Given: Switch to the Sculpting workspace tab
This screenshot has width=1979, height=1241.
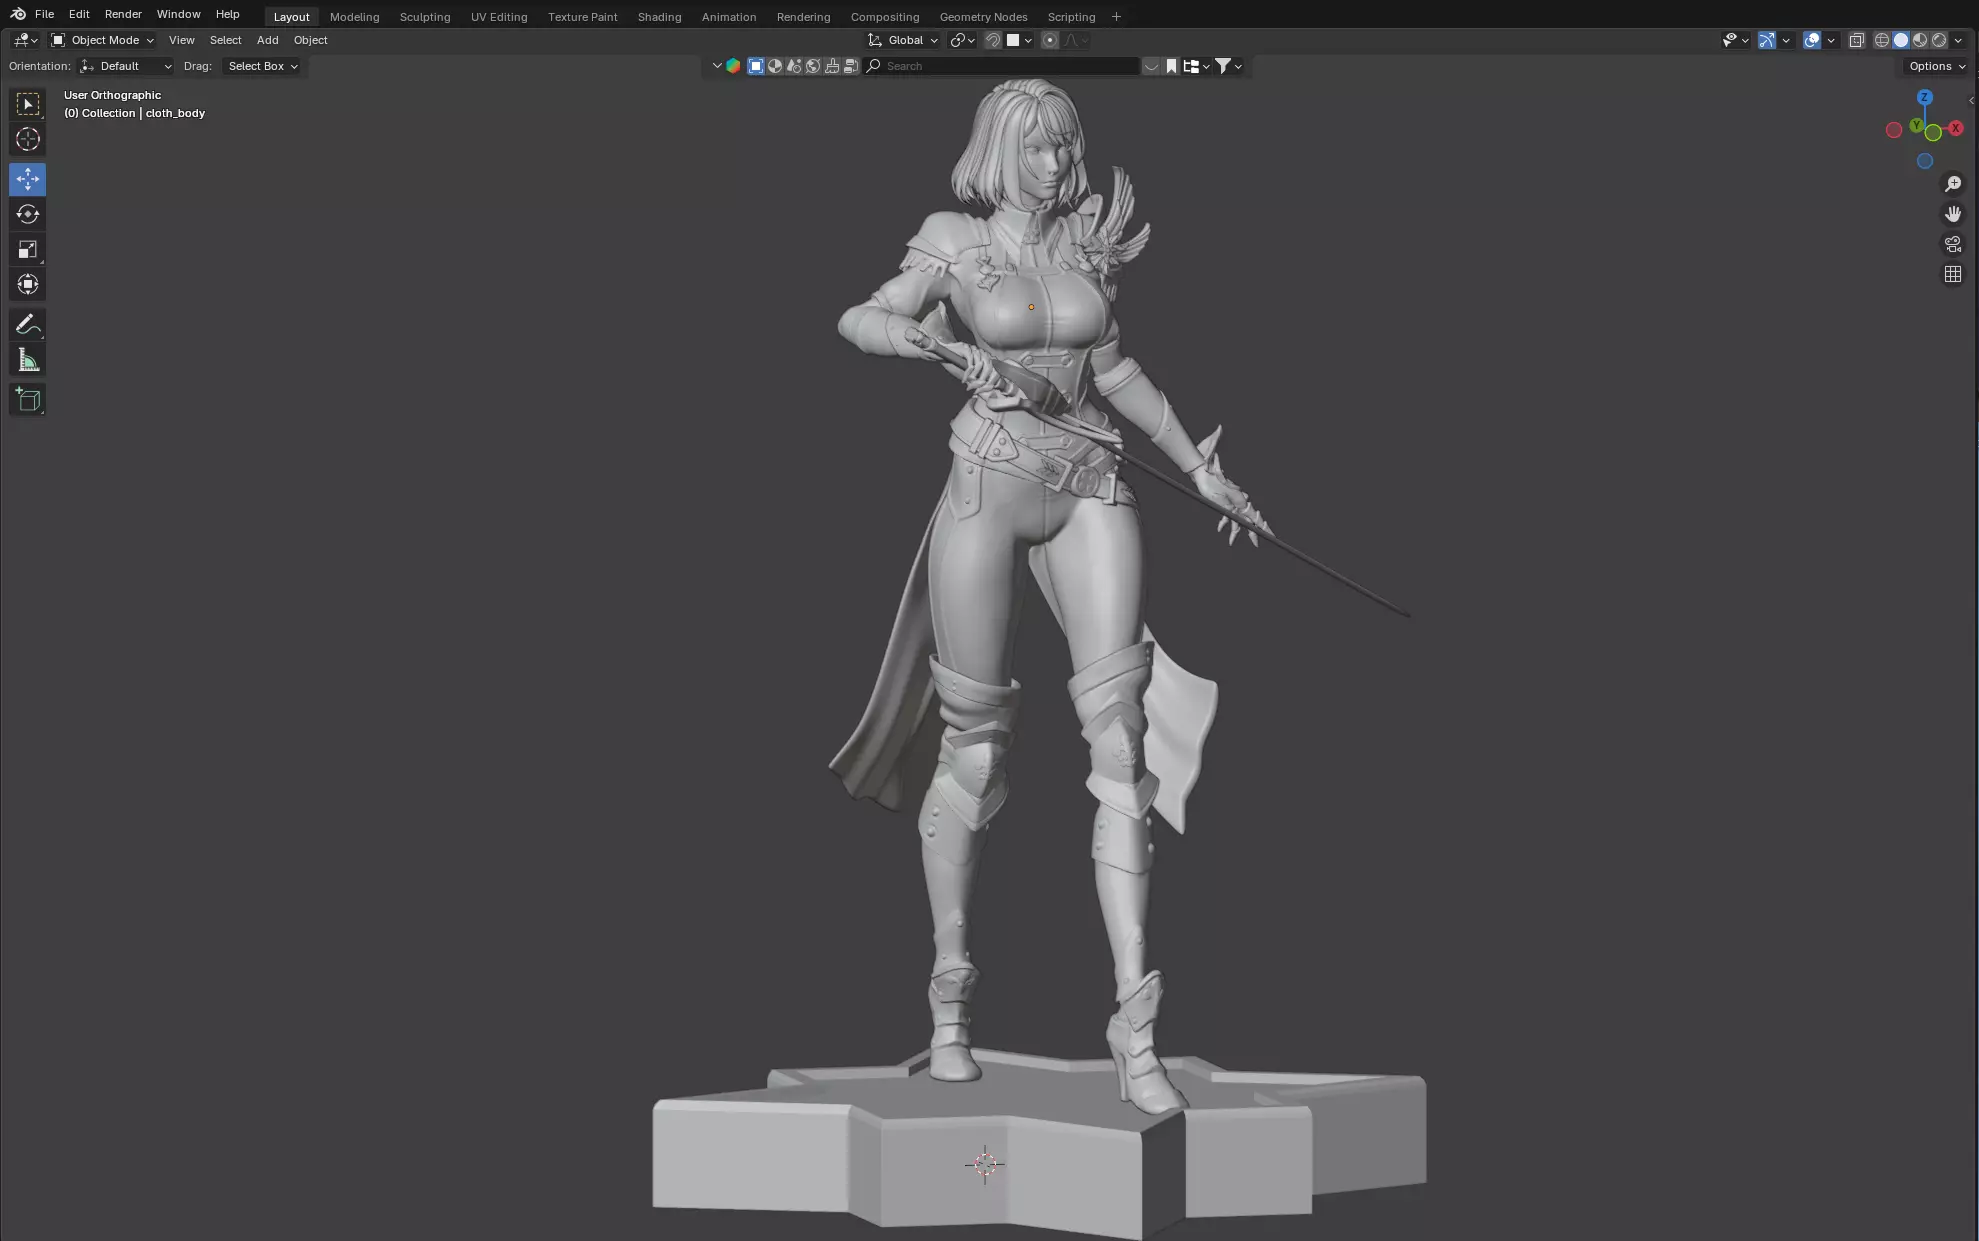Looking at the screenshot, I should [x=424, y=17].
